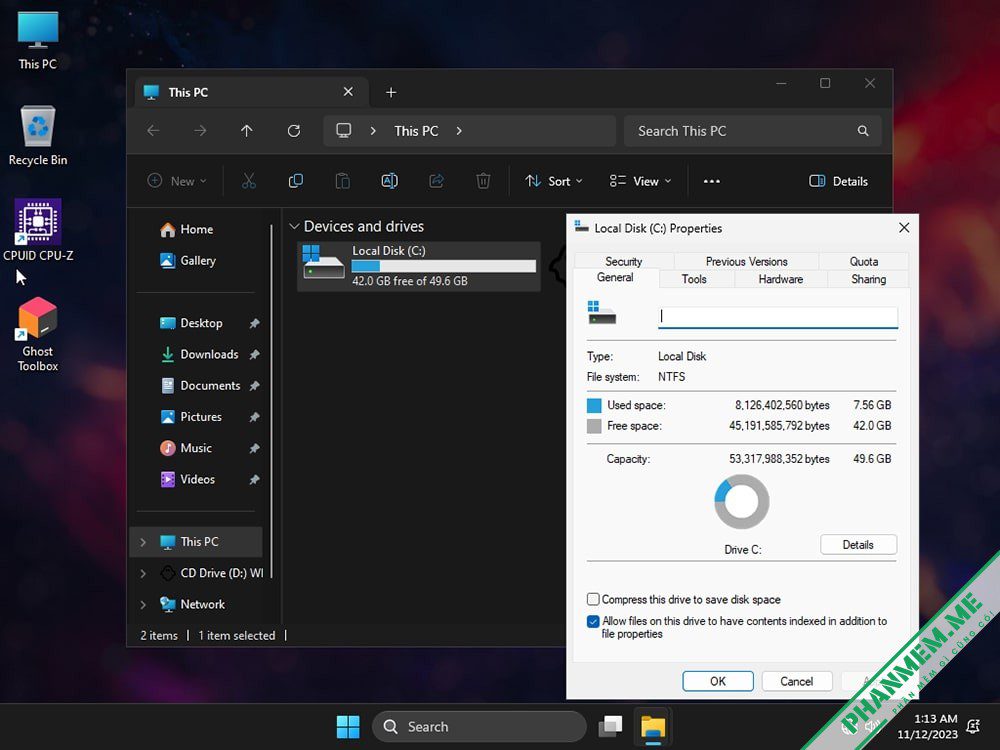
Task: Open the Recycle Bin desktop icon
Action: tap(38, 135)
